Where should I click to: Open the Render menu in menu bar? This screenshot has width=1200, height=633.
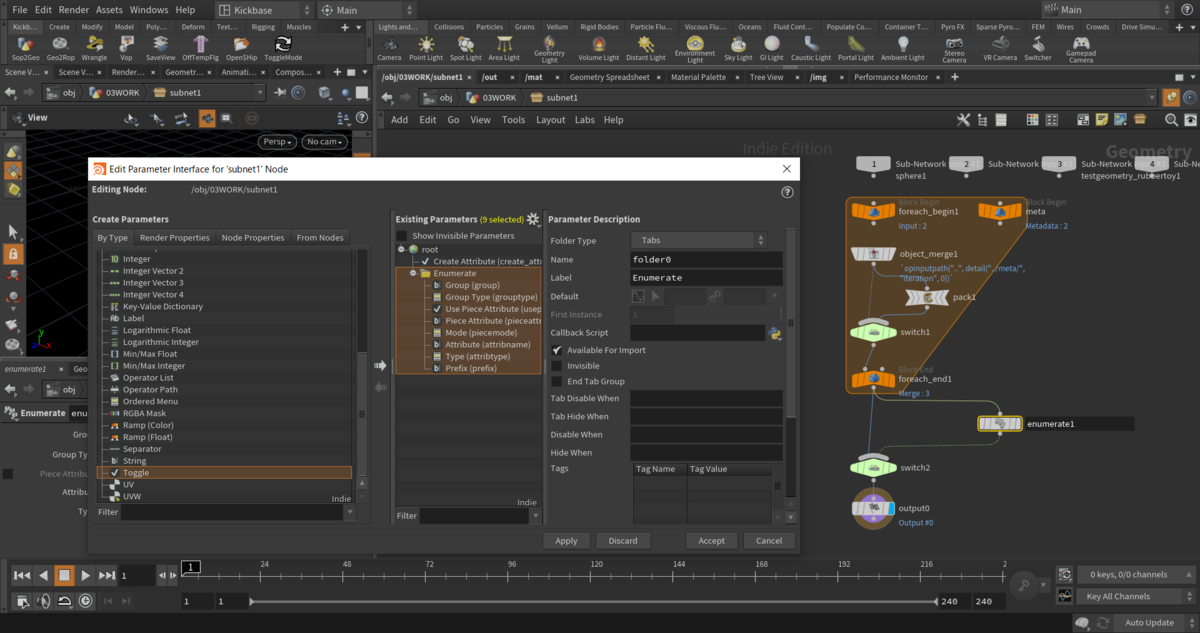coord(74,9)
